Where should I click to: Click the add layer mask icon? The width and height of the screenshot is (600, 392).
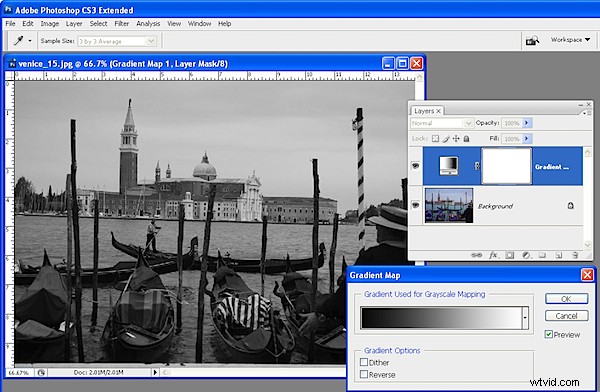point(509,255)
